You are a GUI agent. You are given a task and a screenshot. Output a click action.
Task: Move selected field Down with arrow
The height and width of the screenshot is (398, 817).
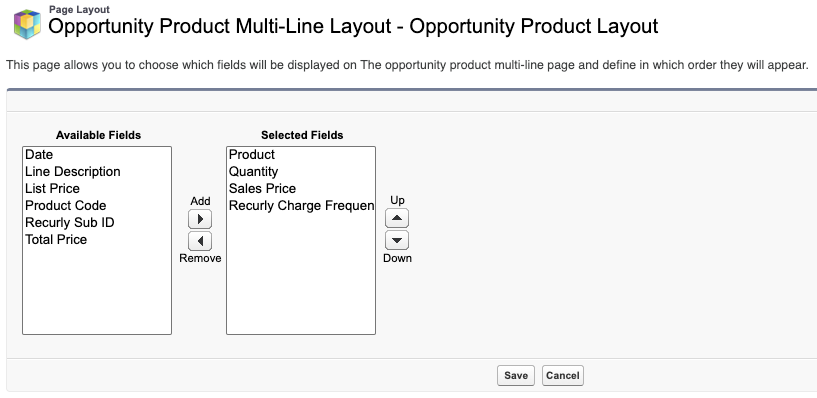click(397, 240)
